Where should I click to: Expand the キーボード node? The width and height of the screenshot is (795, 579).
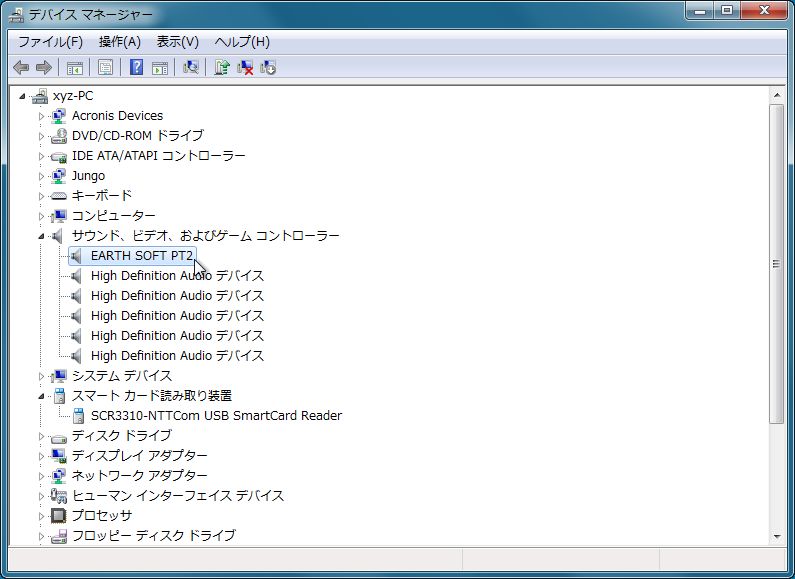(42, 196)
